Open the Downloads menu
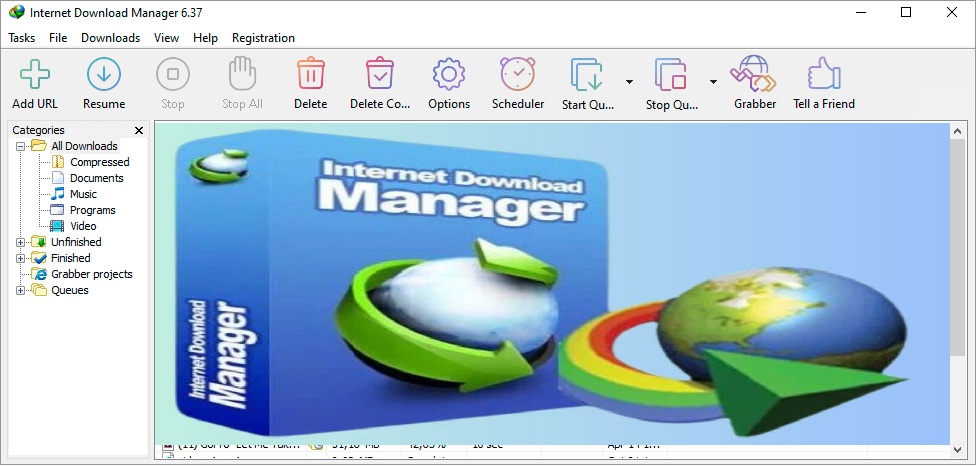The width and height of the screenshot is (976, 467). point(111,38)
